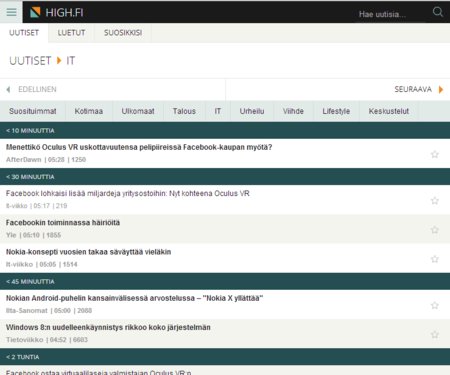This screenshot has width=450, height=375.
Task: Click the '< 2 TUNTIA' section header
Action: (x=225, y=357)
